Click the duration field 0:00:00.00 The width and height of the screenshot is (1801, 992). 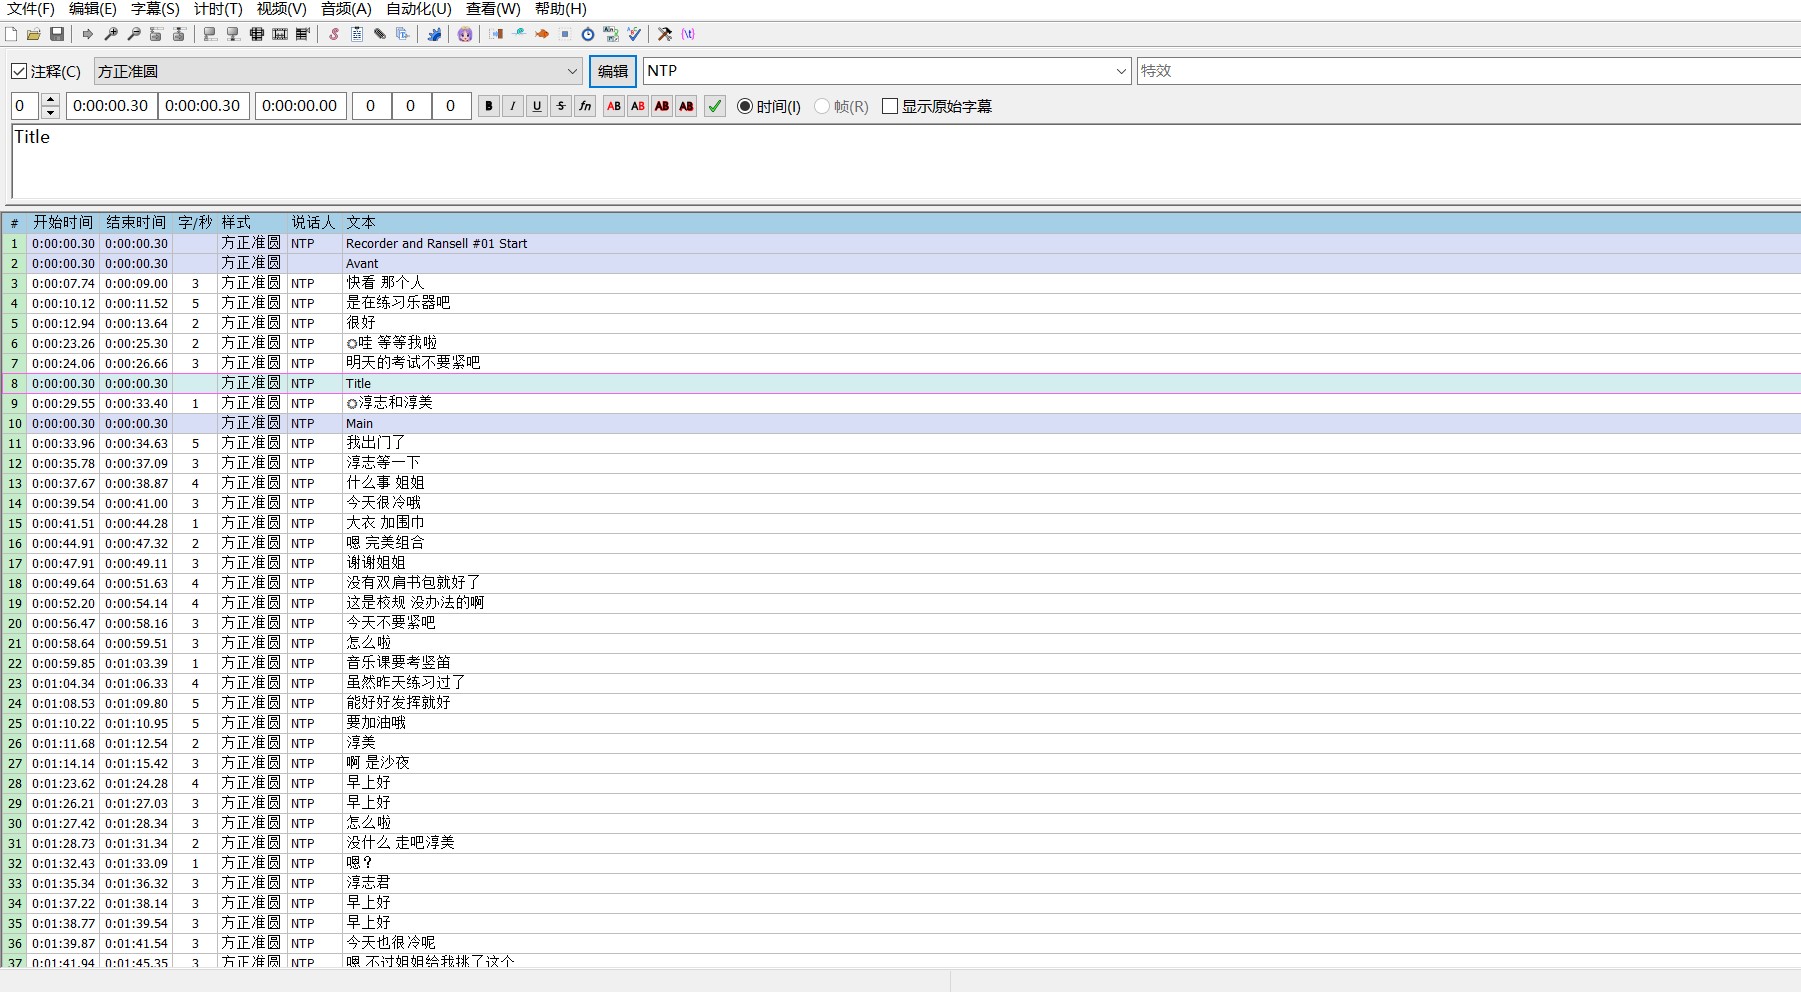click(x=300, y=106)
